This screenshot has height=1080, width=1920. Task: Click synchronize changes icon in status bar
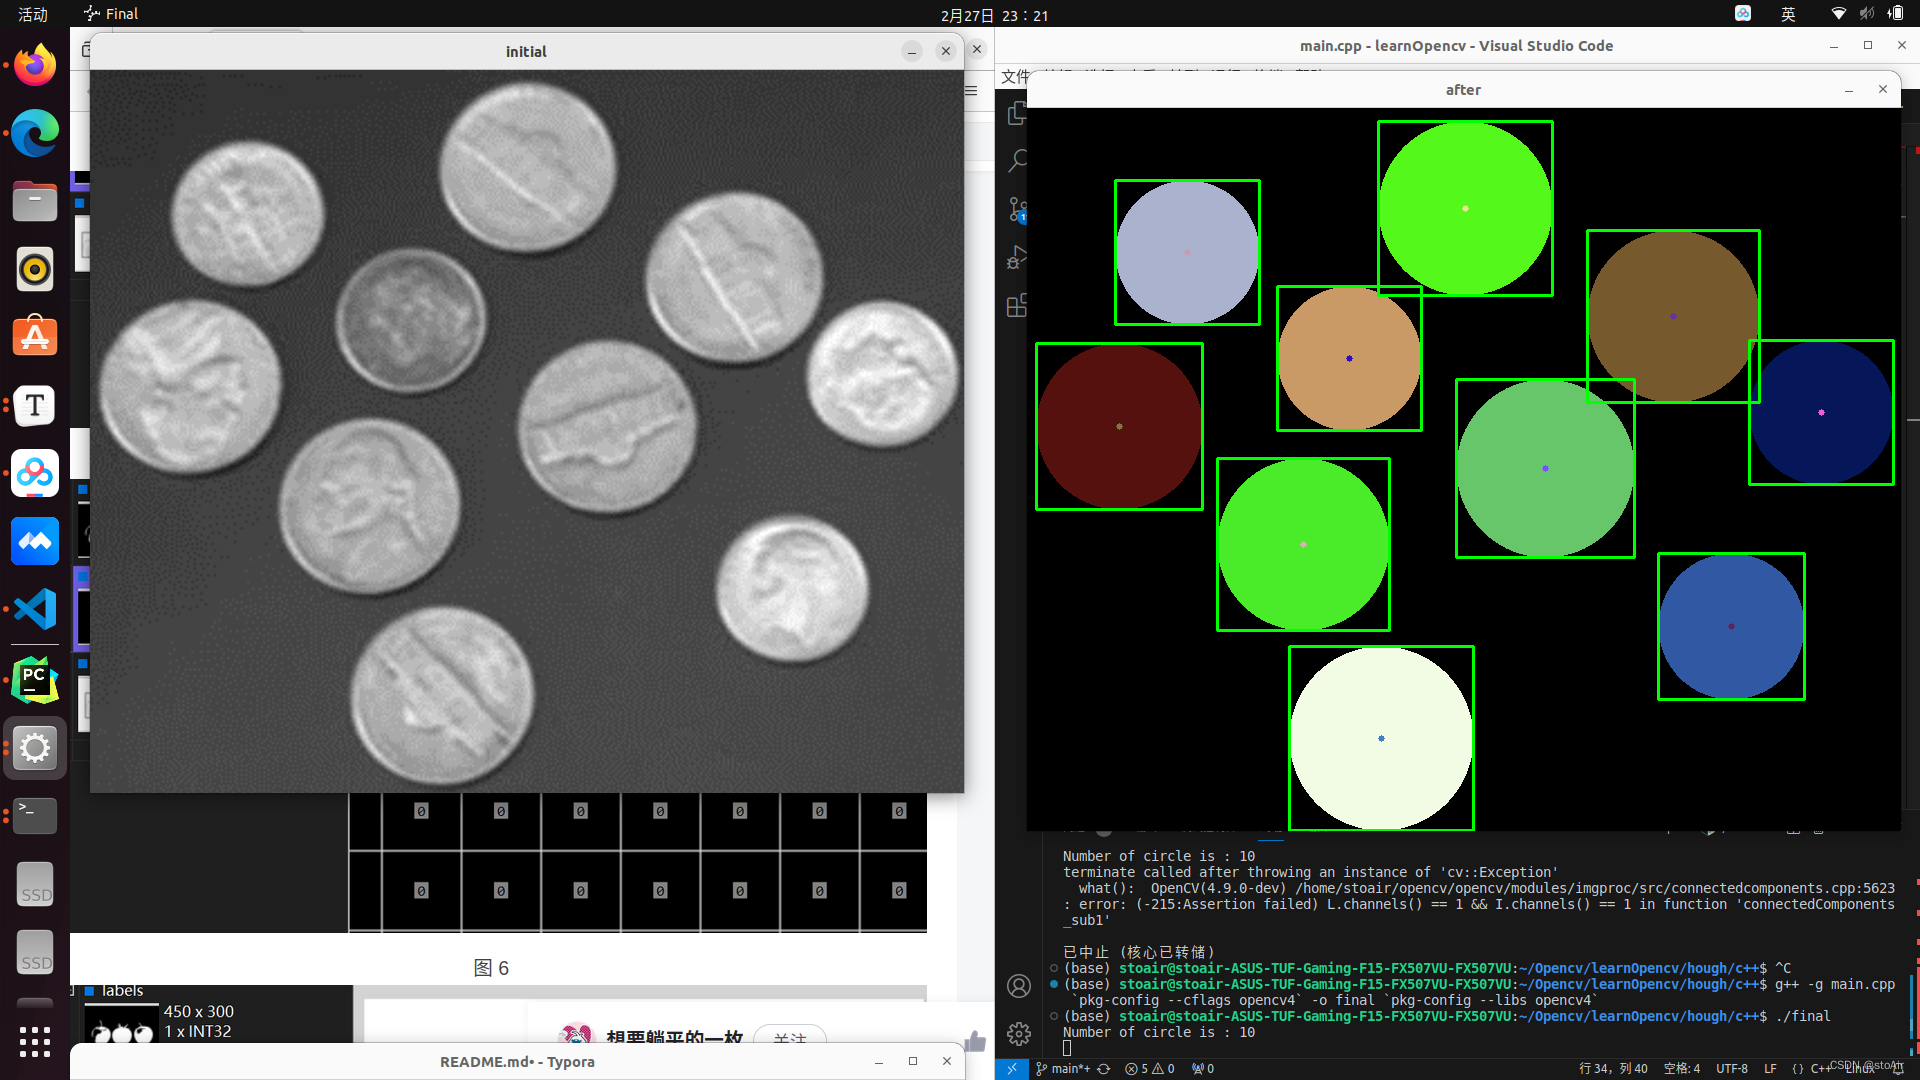pos(1104,1069)
